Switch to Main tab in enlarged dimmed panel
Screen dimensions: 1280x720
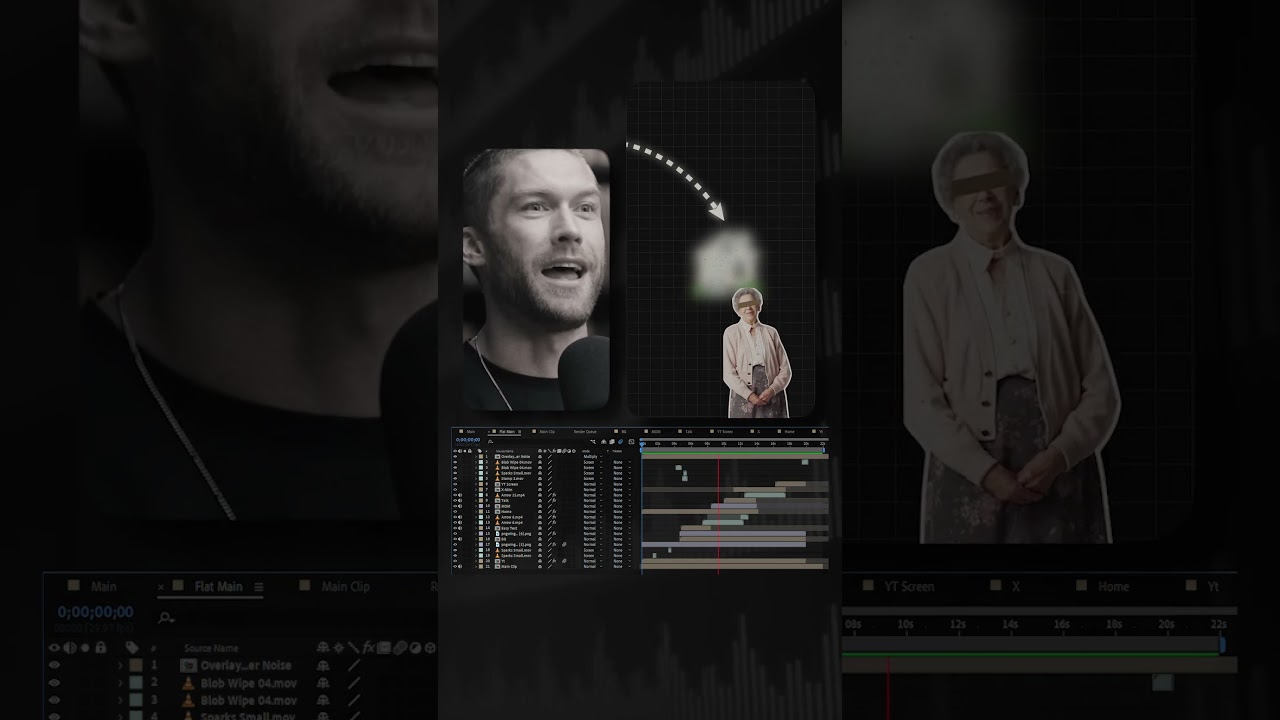click(103, 587)
